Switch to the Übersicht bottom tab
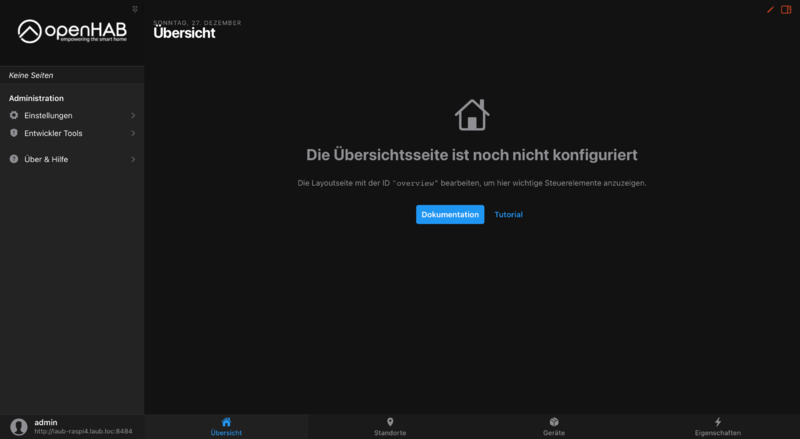Screen dimensions: 800x439 226,426
